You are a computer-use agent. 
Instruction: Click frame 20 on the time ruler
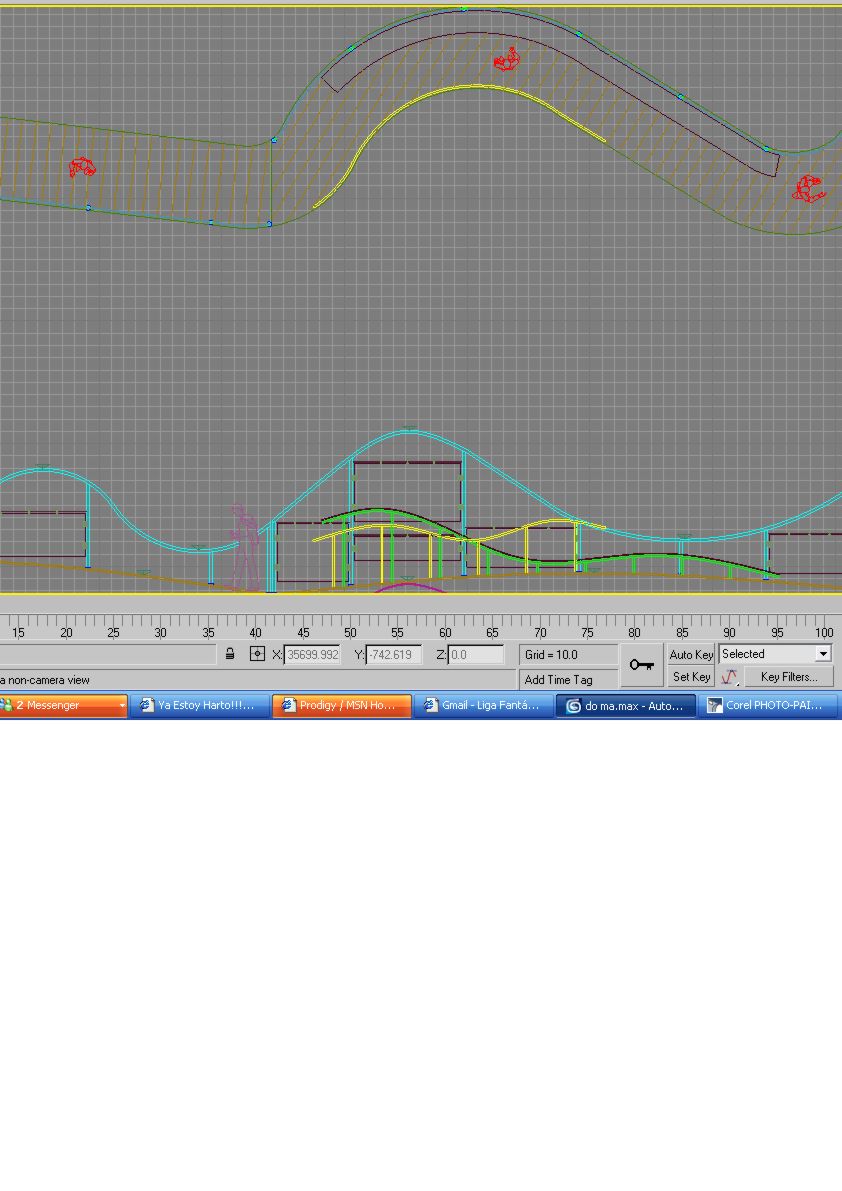(66, 632)
